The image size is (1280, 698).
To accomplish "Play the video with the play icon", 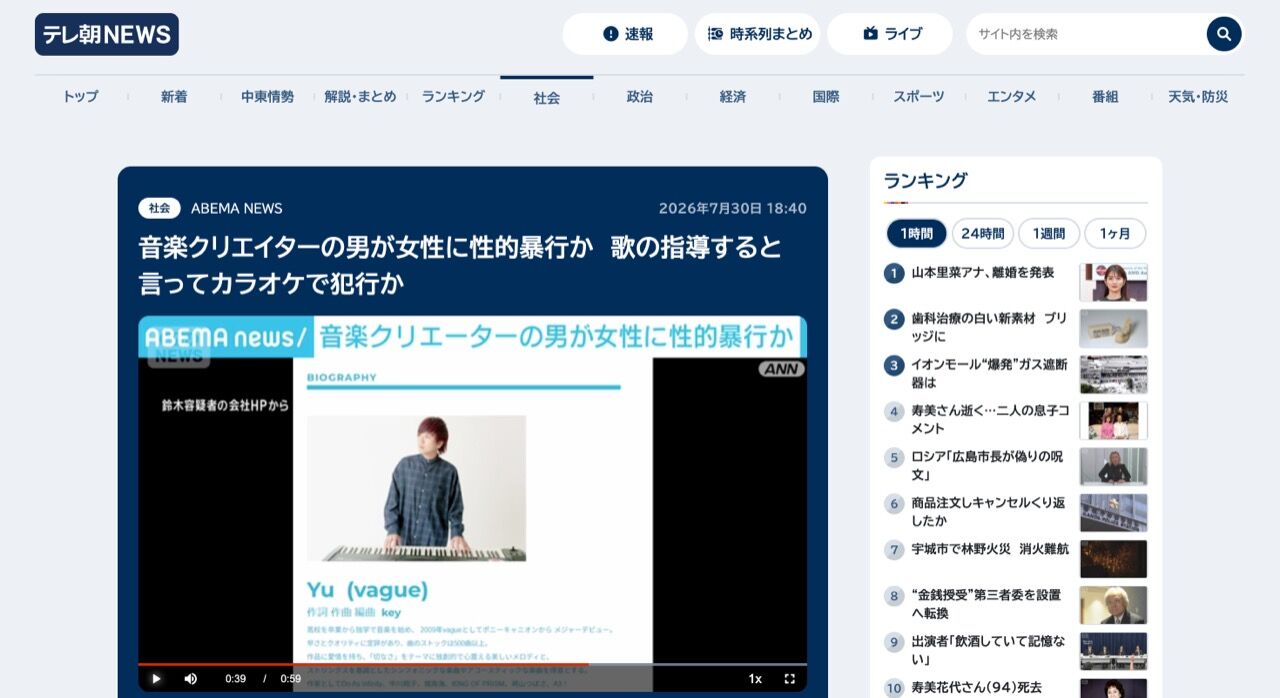I will tap(156, 679).
